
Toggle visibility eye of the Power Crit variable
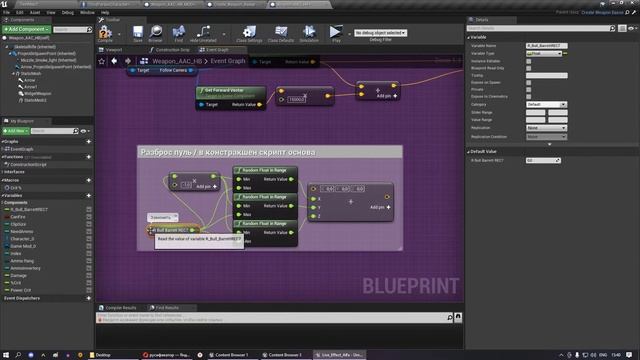tap(89, 290)
